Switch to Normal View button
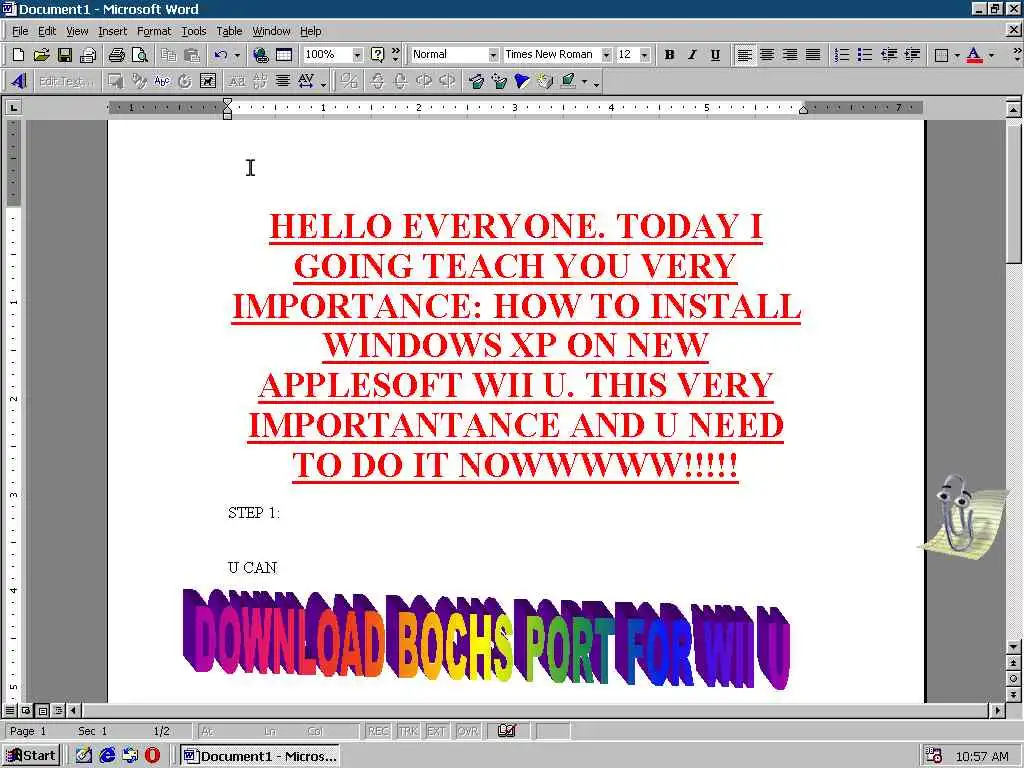The width and height of the screenshot is (1024, 768). 10,710
